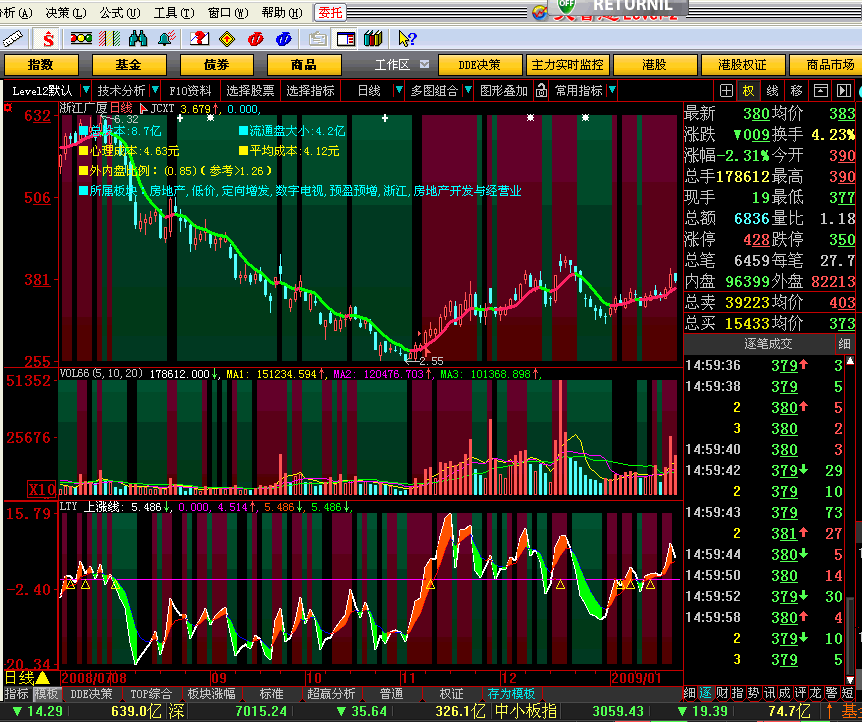Image resolution: width=862 pixels, height=722 pixels.
Task: Toggle the 移 move button
Action: 796,91
